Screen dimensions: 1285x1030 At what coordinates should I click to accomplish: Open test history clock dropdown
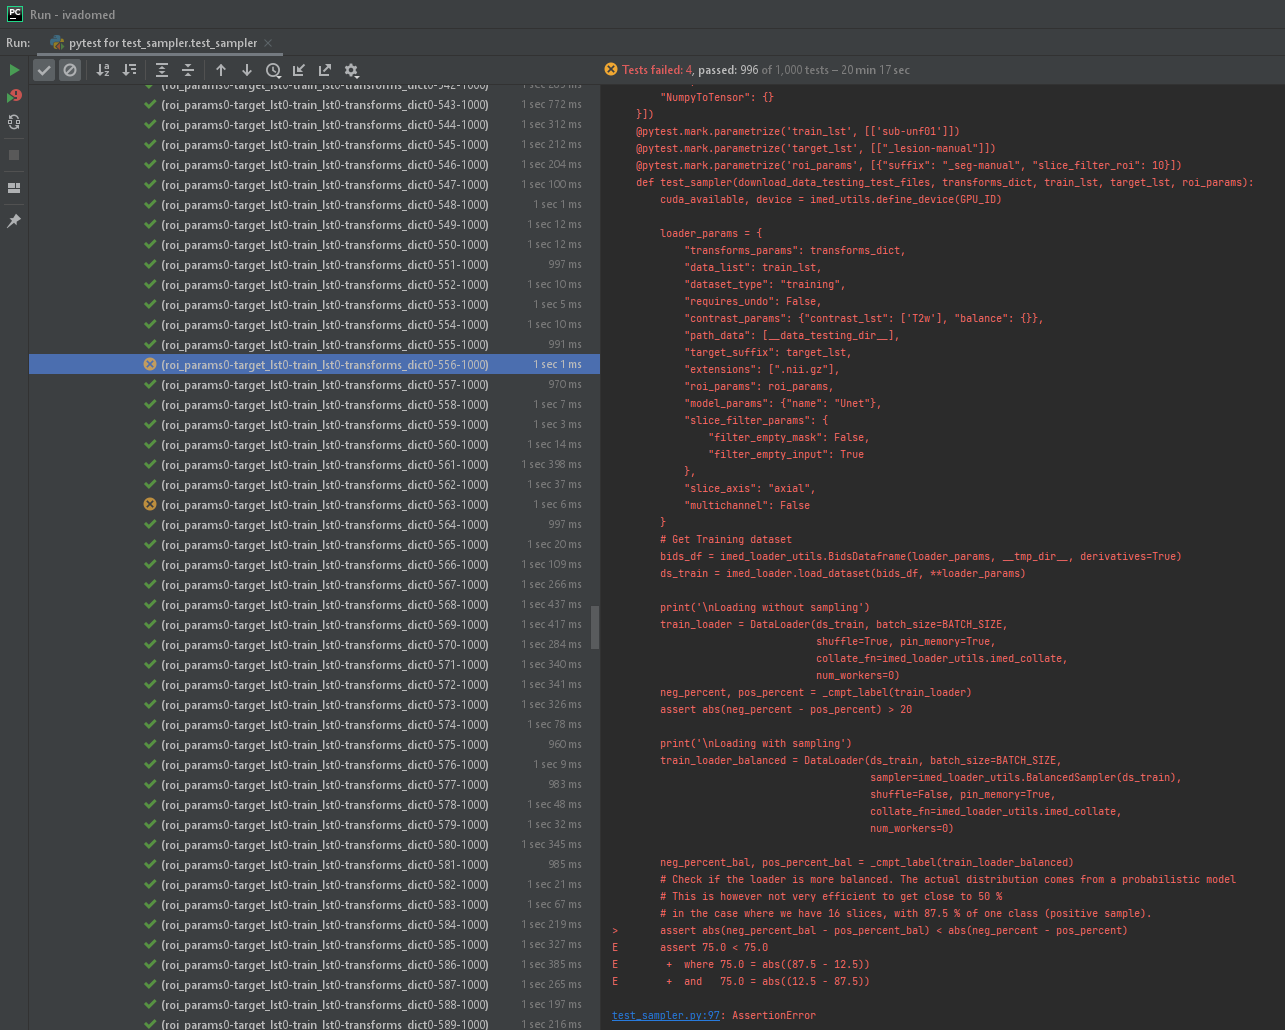273,70
